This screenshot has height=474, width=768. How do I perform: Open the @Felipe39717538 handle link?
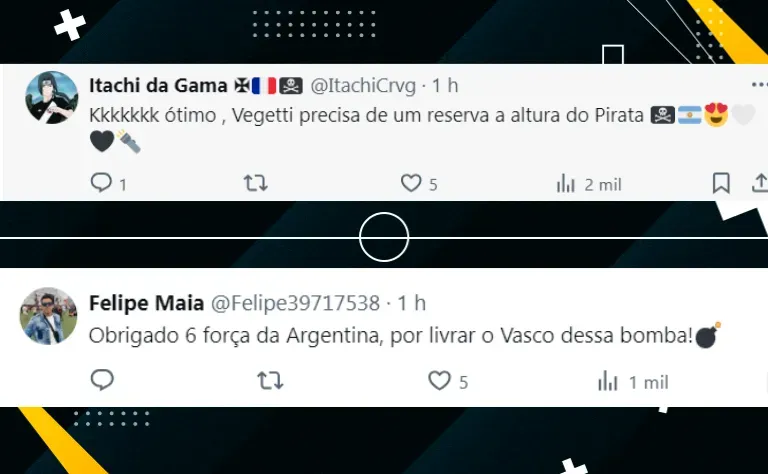pyautogui.click(x=295, y=303)
